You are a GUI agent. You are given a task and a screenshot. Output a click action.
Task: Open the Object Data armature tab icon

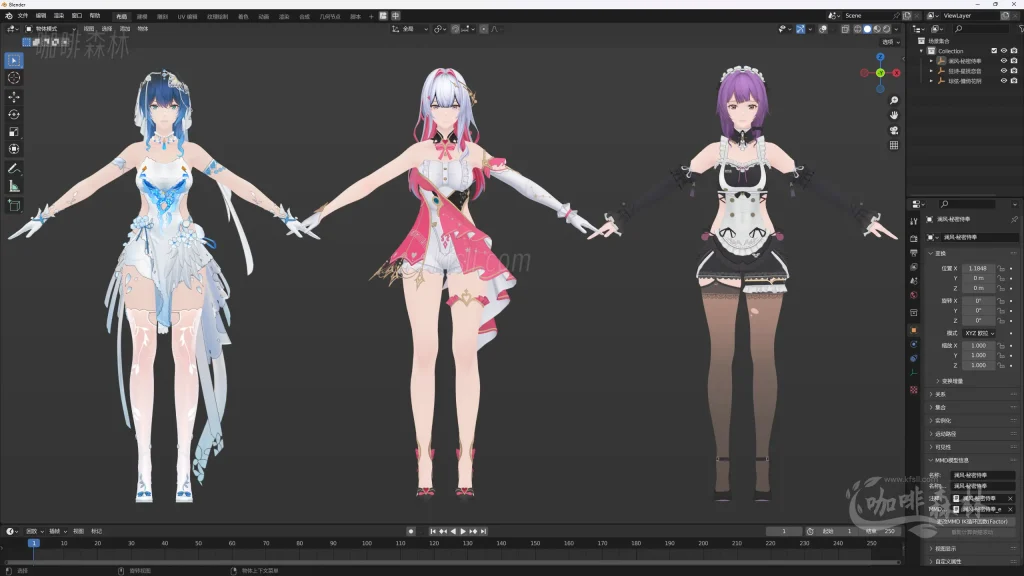[x=914, y=372]
